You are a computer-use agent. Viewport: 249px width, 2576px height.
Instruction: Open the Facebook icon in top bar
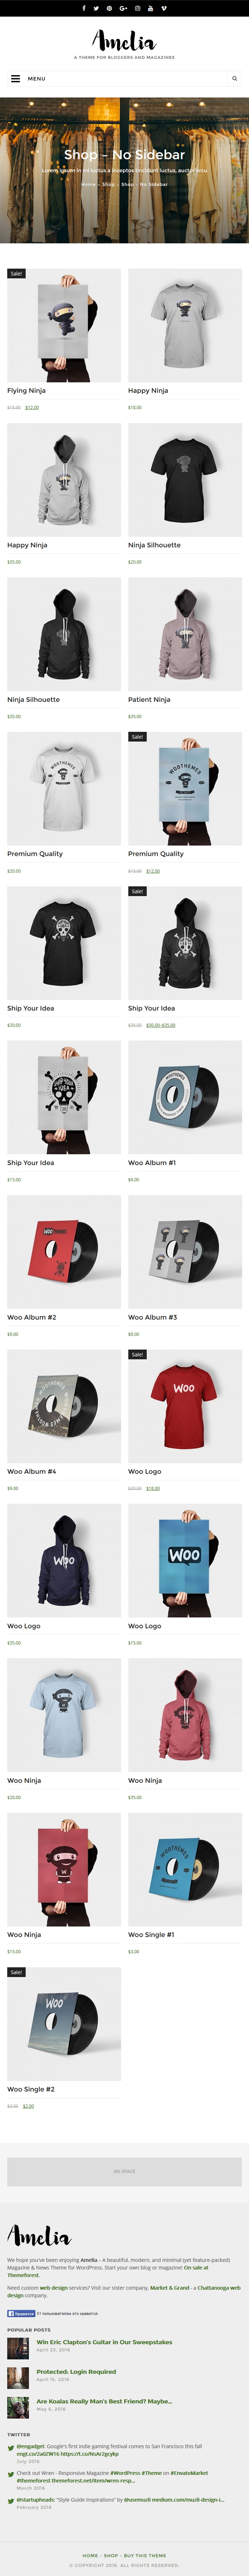coord(83,8)
